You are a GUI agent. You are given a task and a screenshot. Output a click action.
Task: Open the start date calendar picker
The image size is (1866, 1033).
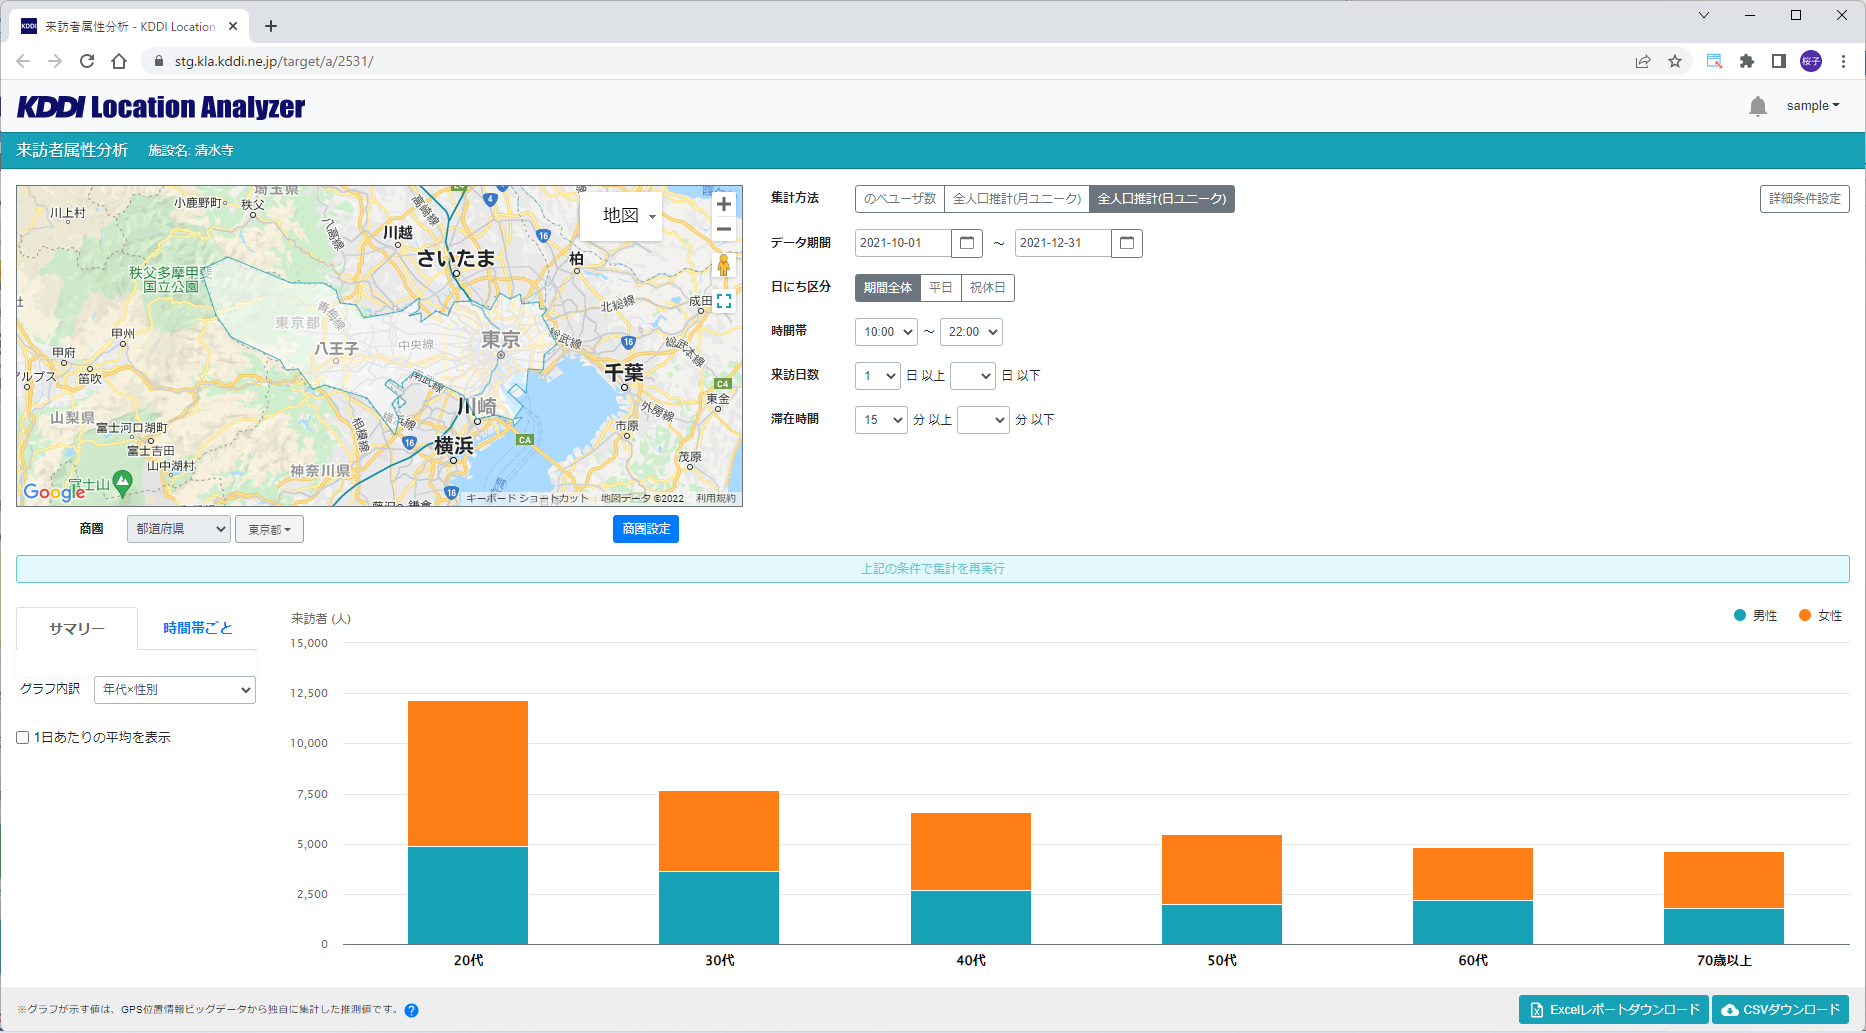966,243
